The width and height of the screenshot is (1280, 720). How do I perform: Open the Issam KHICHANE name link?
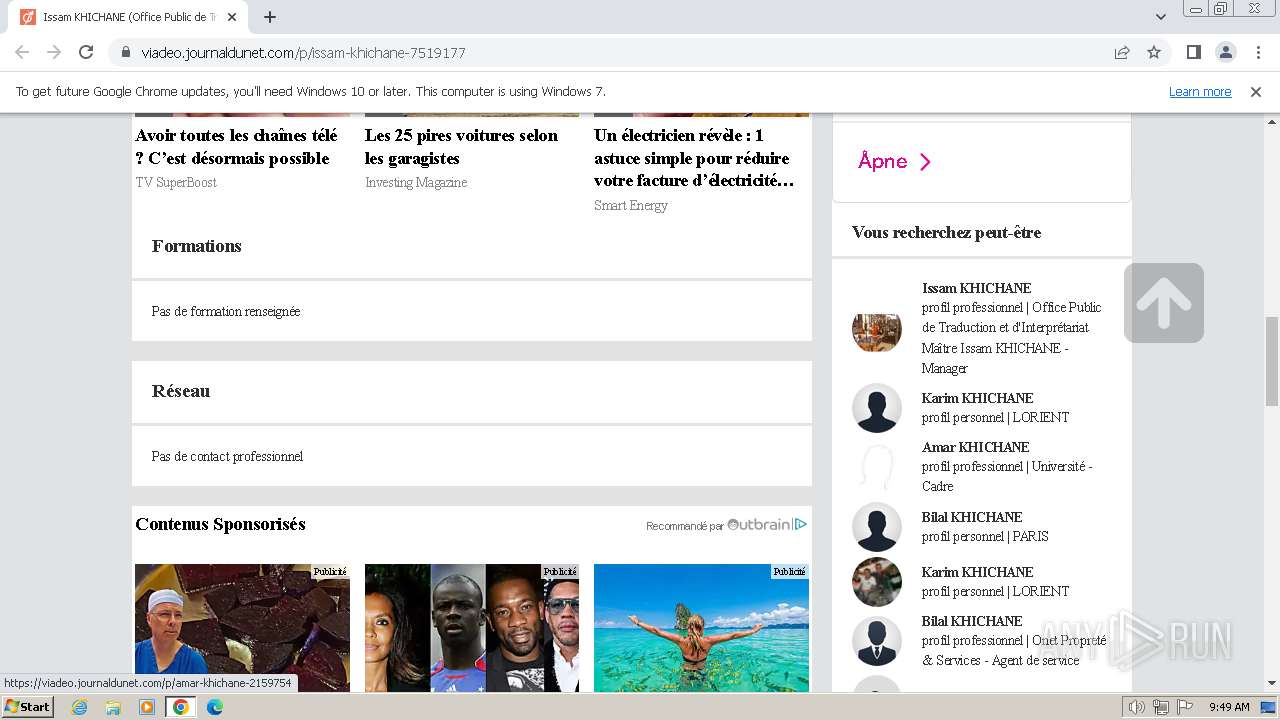click(976, 288)
